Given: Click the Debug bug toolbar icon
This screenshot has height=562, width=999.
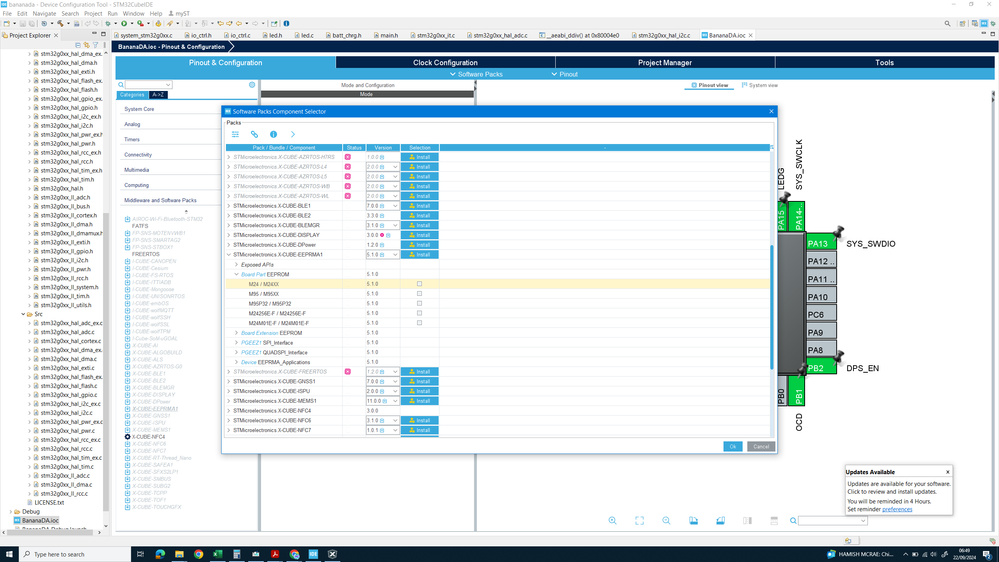Looking at the screenshot, I should pyautogui.click(x=108, y=24).
